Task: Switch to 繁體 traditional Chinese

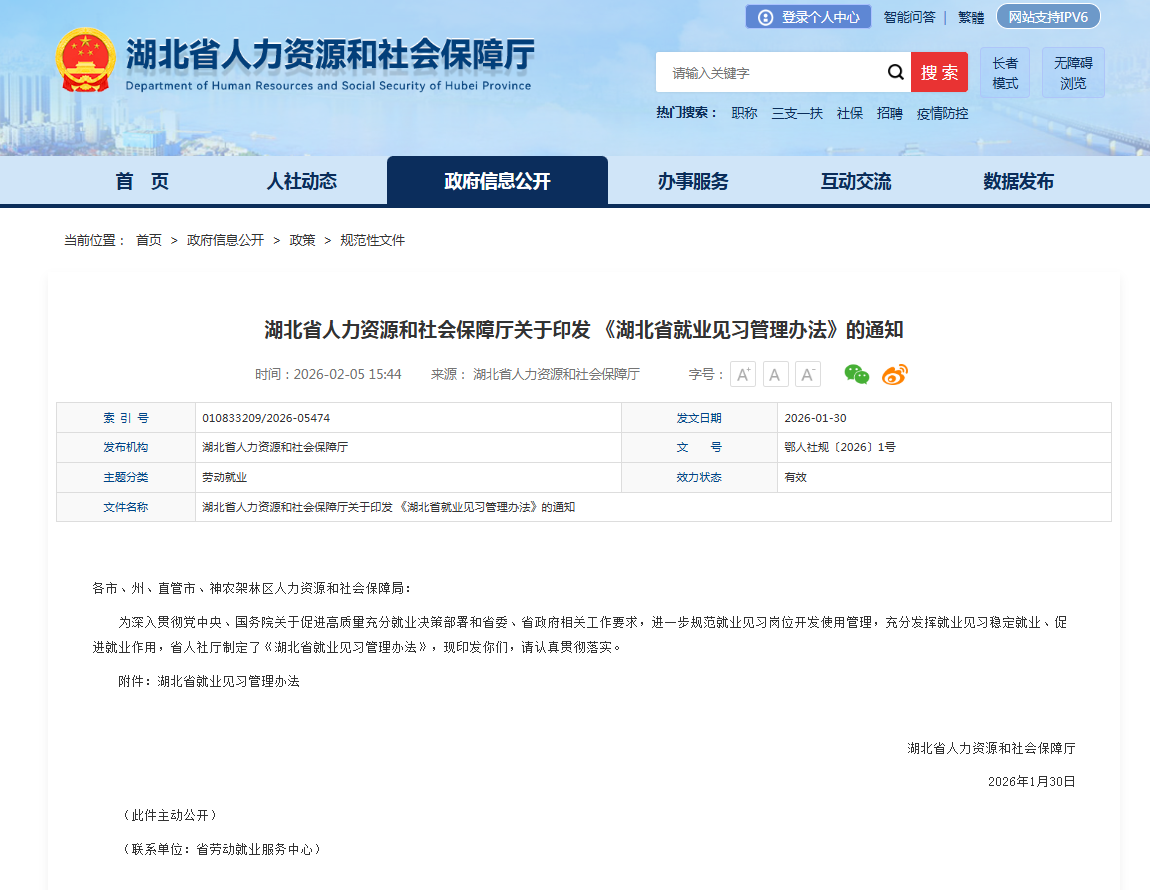Action: [x=971, y=17]
